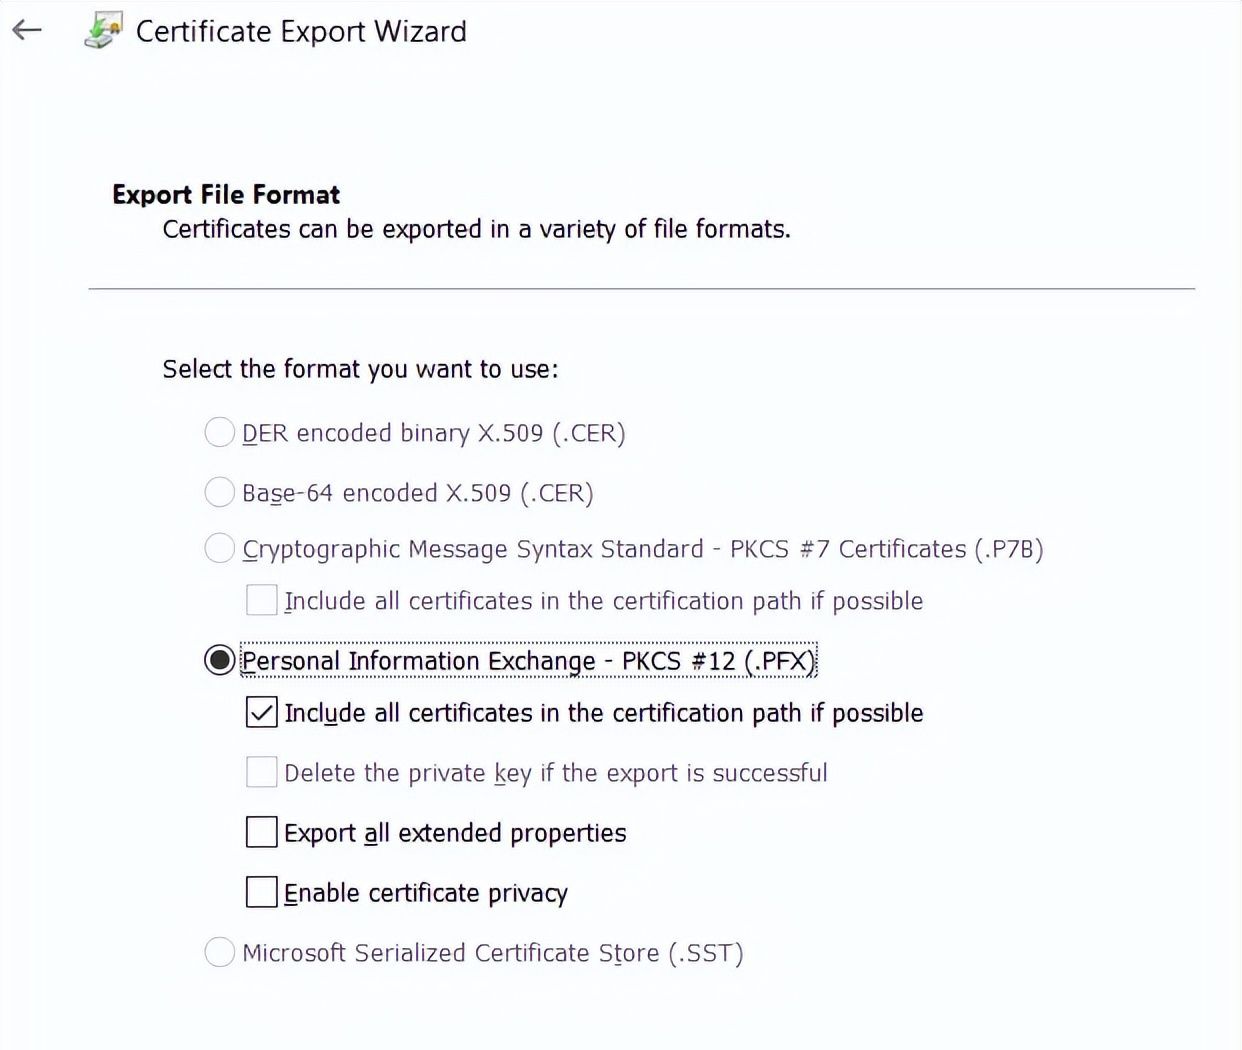Click the Certificate Export Wizard title text

pos(301,31)
